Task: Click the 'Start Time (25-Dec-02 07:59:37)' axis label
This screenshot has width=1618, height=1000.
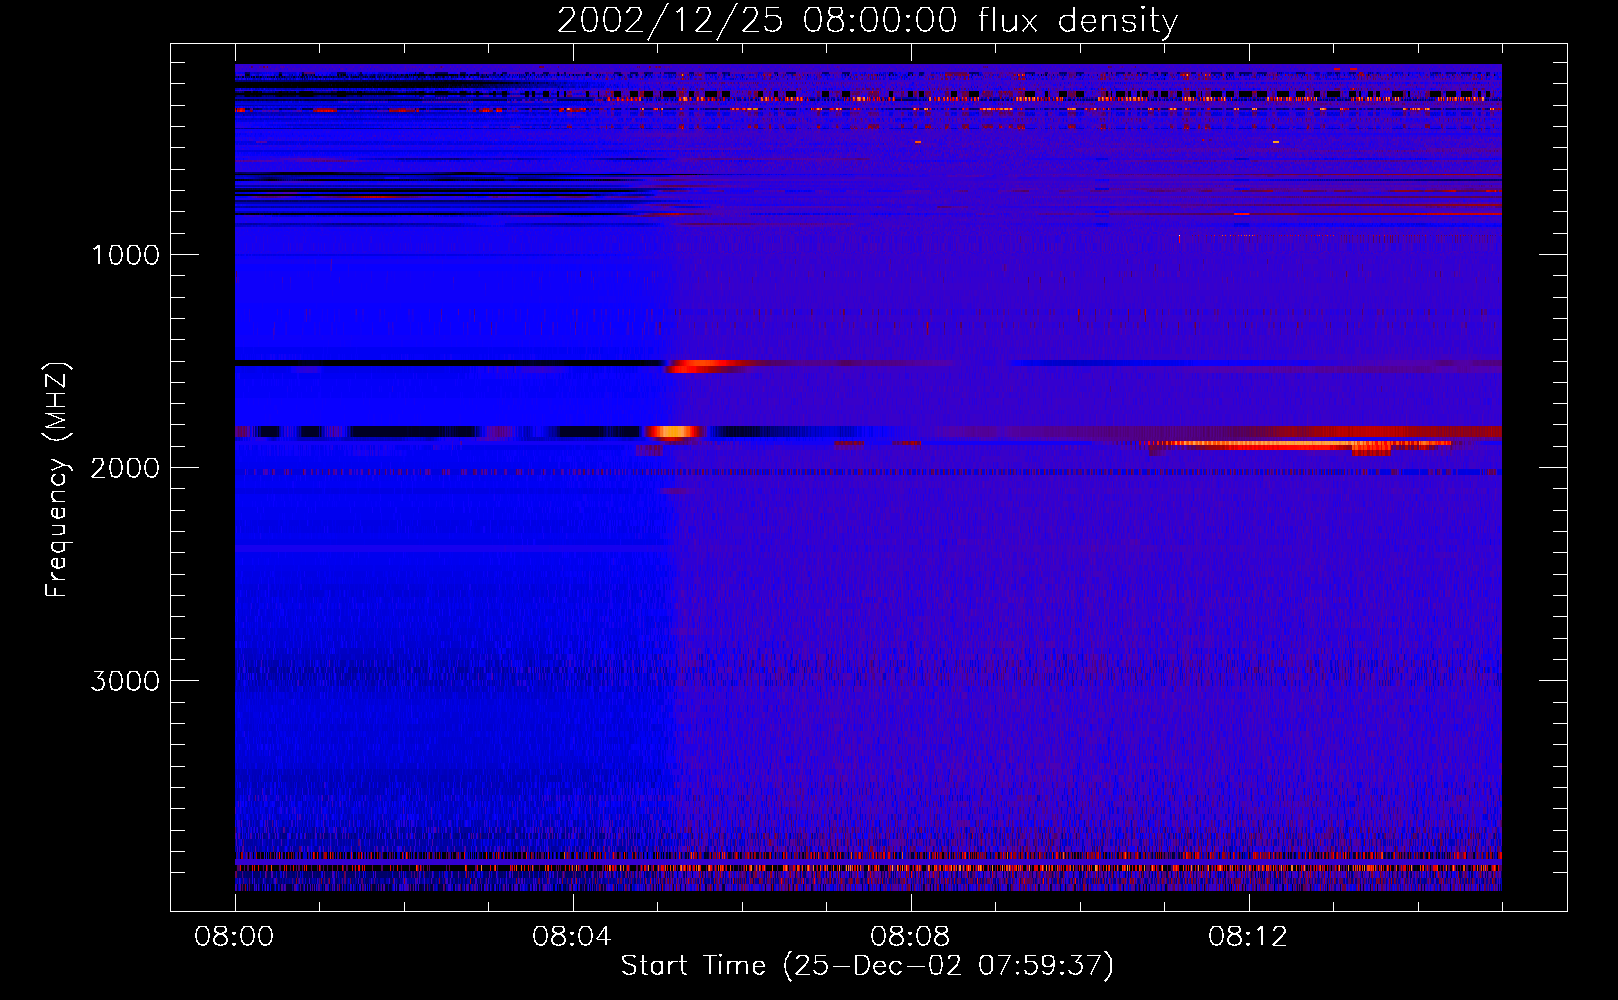Action: coord(867,966)
